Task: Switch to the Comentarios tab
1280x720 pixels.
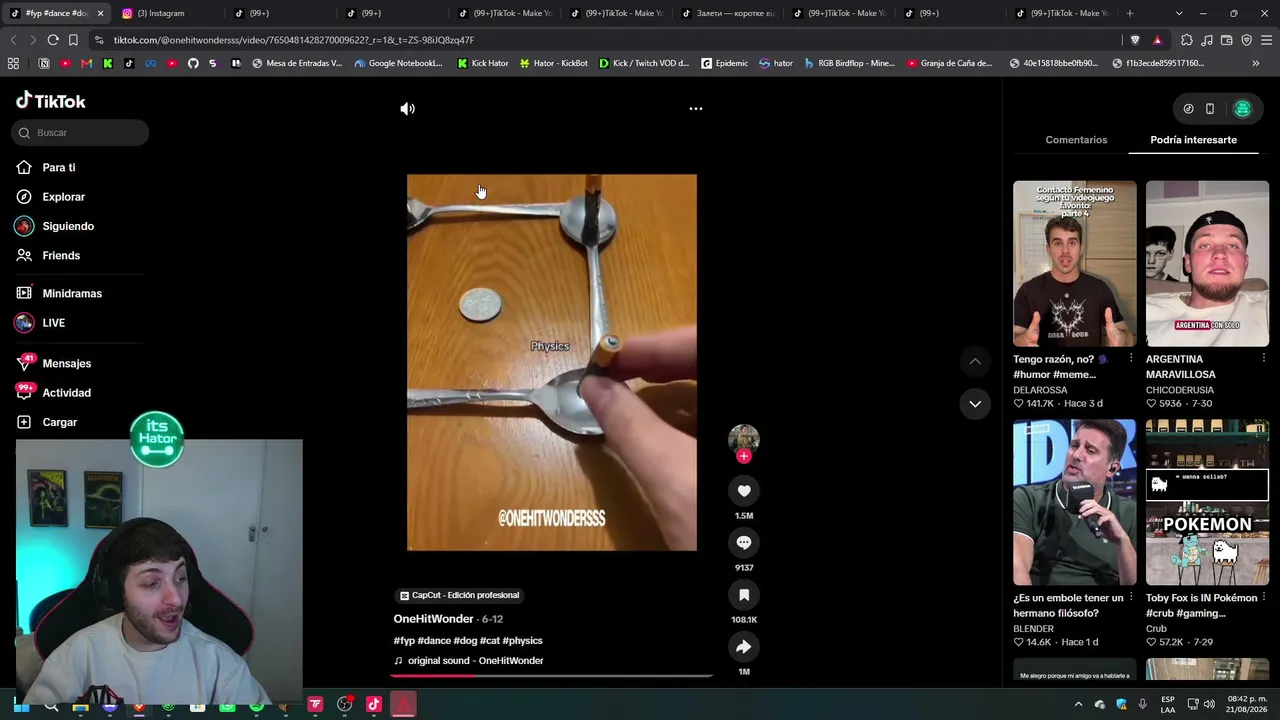Action: [1076, 140]
